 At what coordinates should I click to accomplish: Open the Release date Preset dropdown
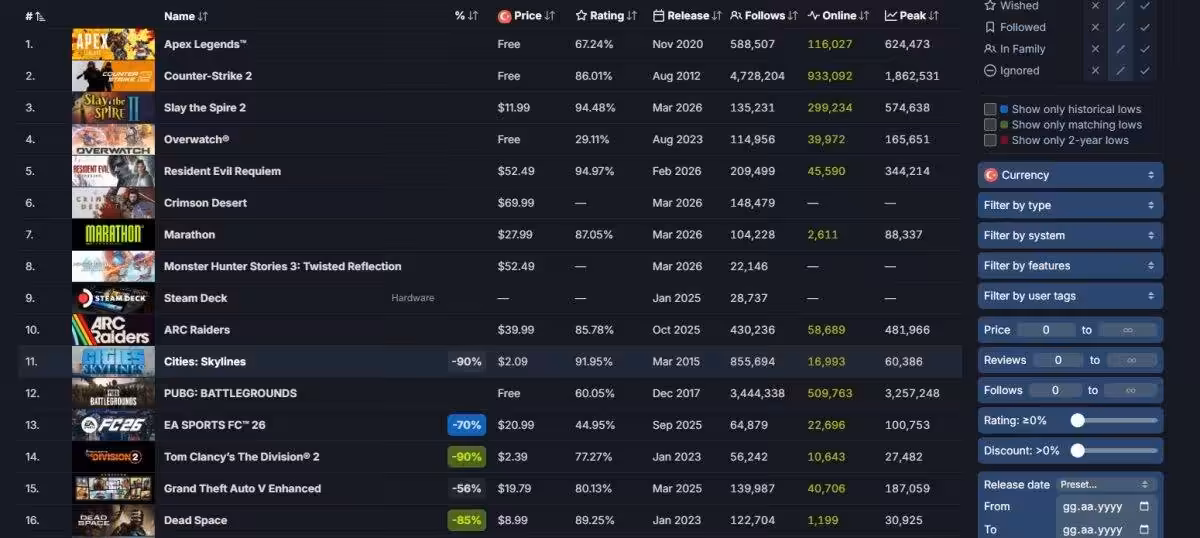1107,485
